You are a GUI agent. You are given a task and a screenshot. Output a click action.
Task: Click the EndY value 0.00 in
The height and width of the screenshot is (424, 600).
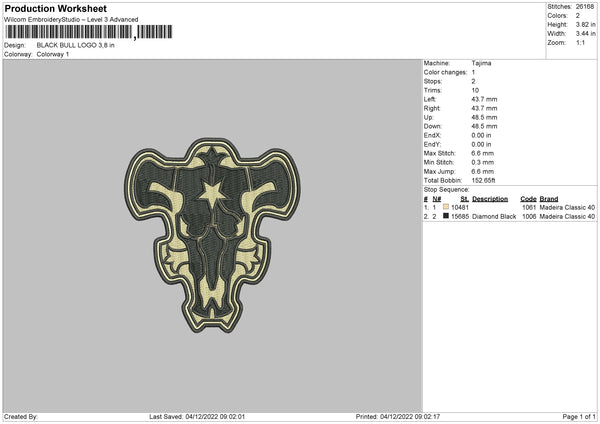481,144
